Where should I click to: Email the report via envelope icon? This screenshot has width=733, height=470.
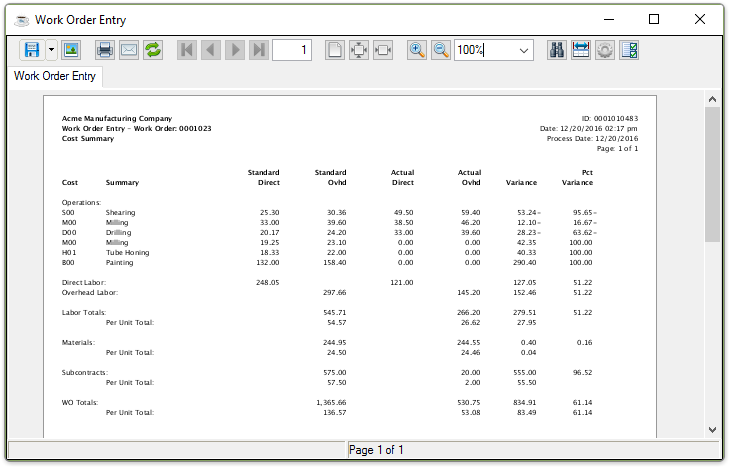128,50
